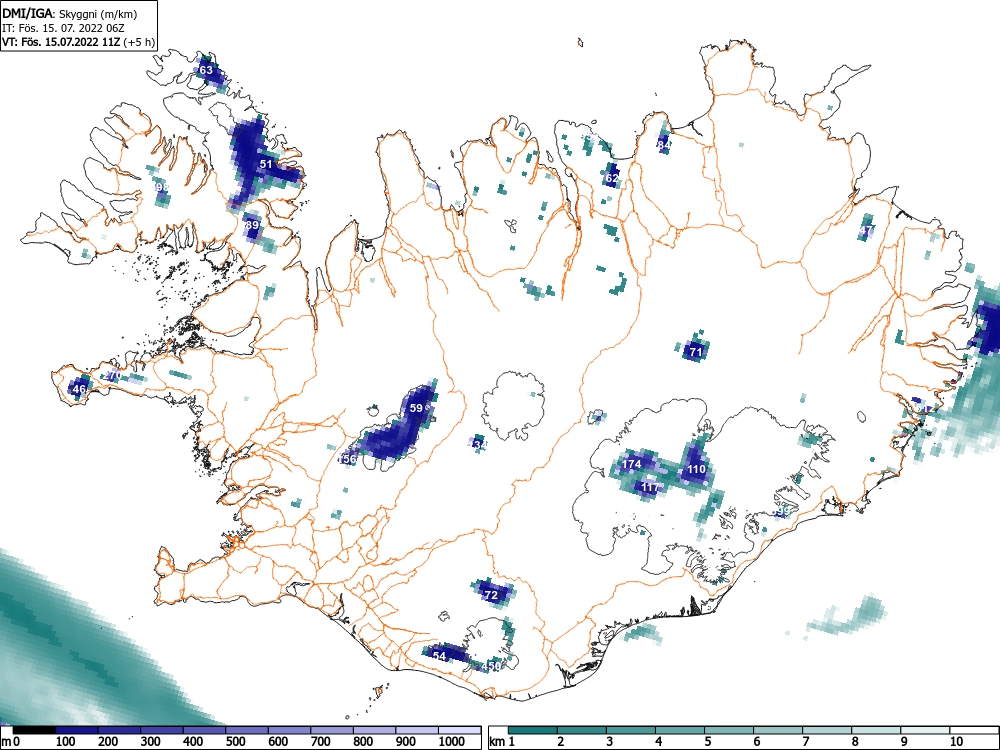
Task: Select the '117' visibility label
Action: [x=650, y=487]
